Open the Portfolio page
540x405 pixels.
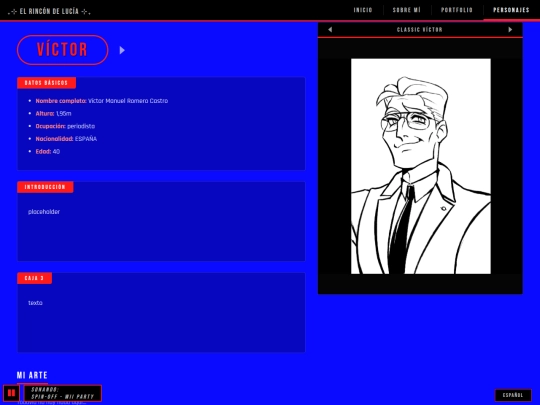pos(457,10)
